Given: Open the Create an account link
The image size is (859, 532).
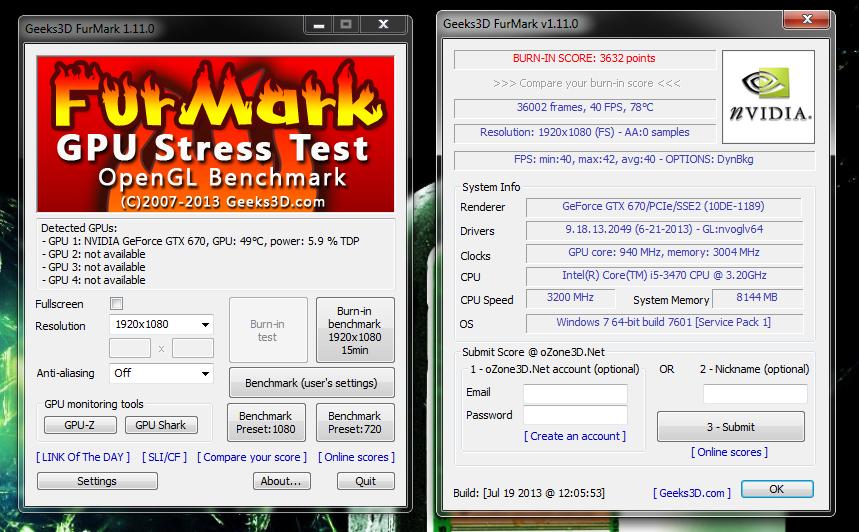Looking at the screenshot, I should click(575, 436).
